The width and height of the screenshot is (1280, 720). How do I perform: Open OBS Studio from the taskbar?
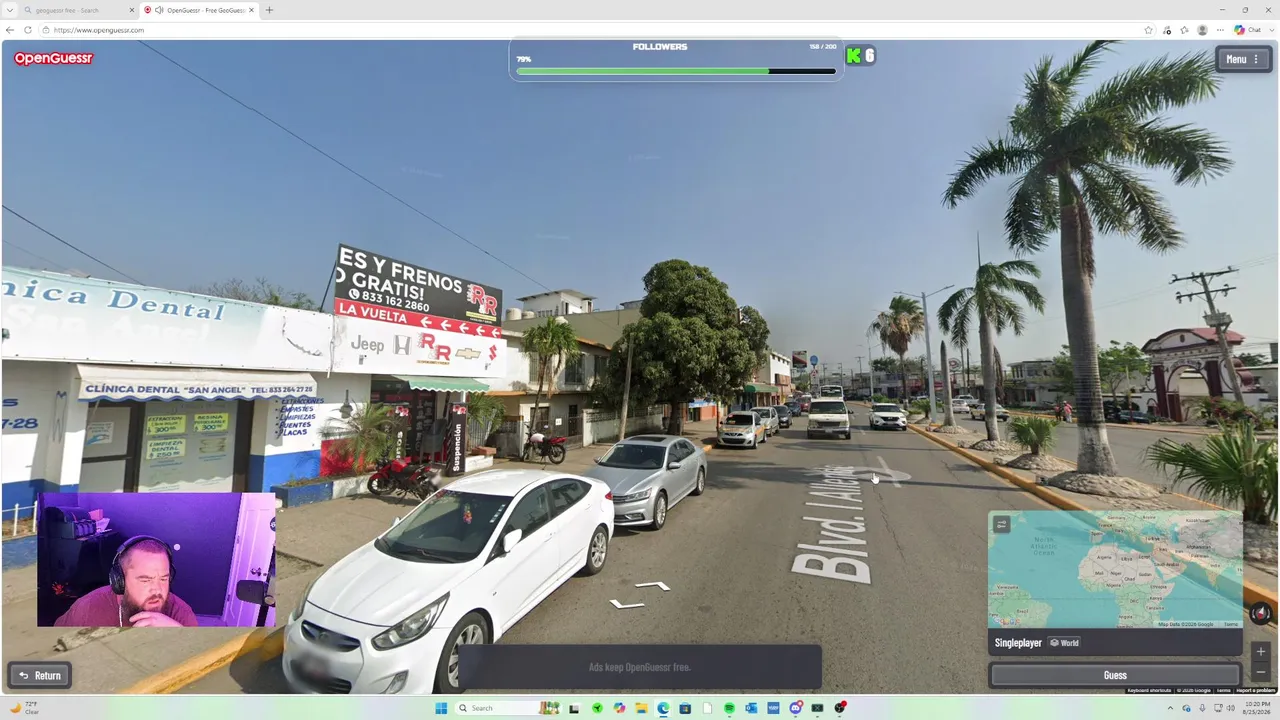pos(840,708)
